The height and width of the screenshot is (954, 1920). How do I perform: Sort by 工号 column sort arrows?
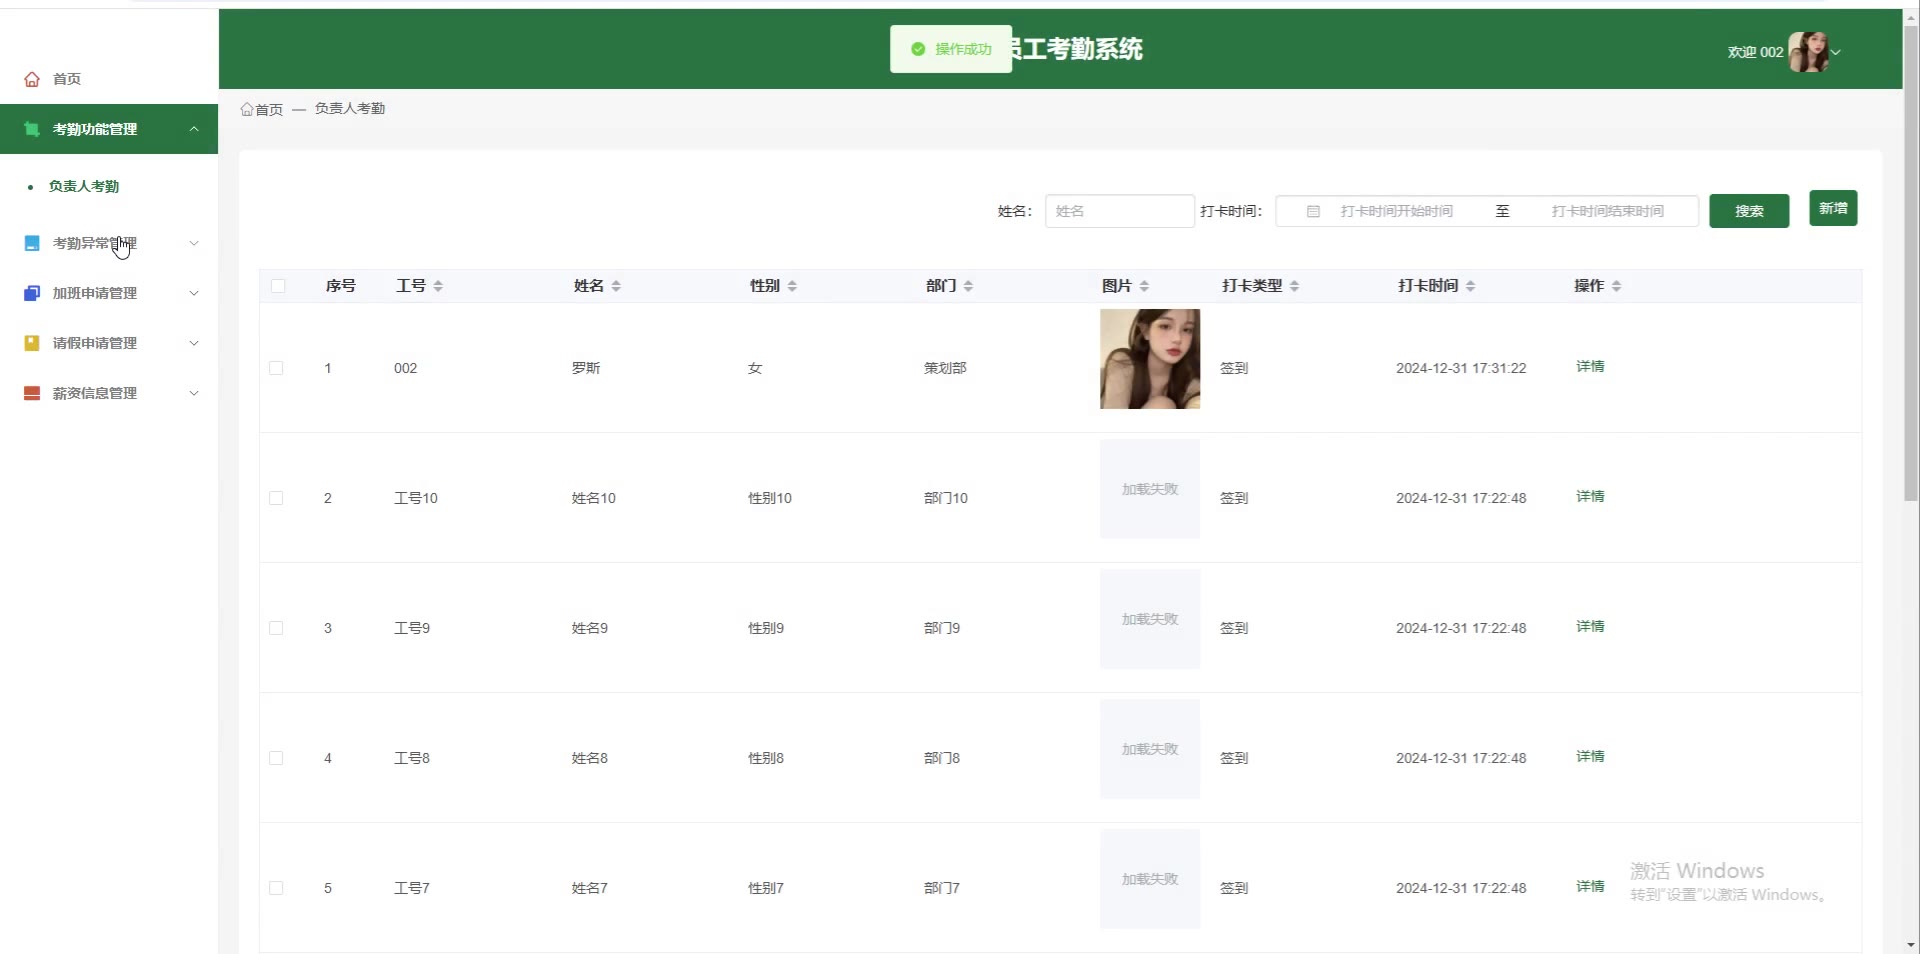click(438, 286)
